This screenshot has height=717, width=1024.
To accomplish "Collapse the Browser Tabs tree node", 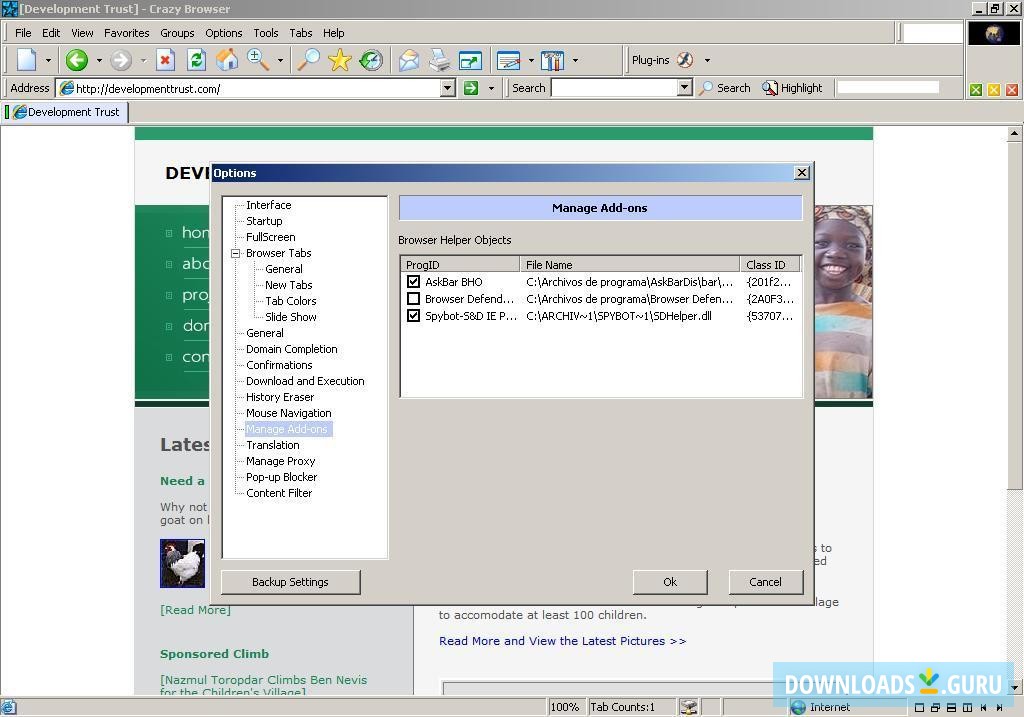I will 236,253.
